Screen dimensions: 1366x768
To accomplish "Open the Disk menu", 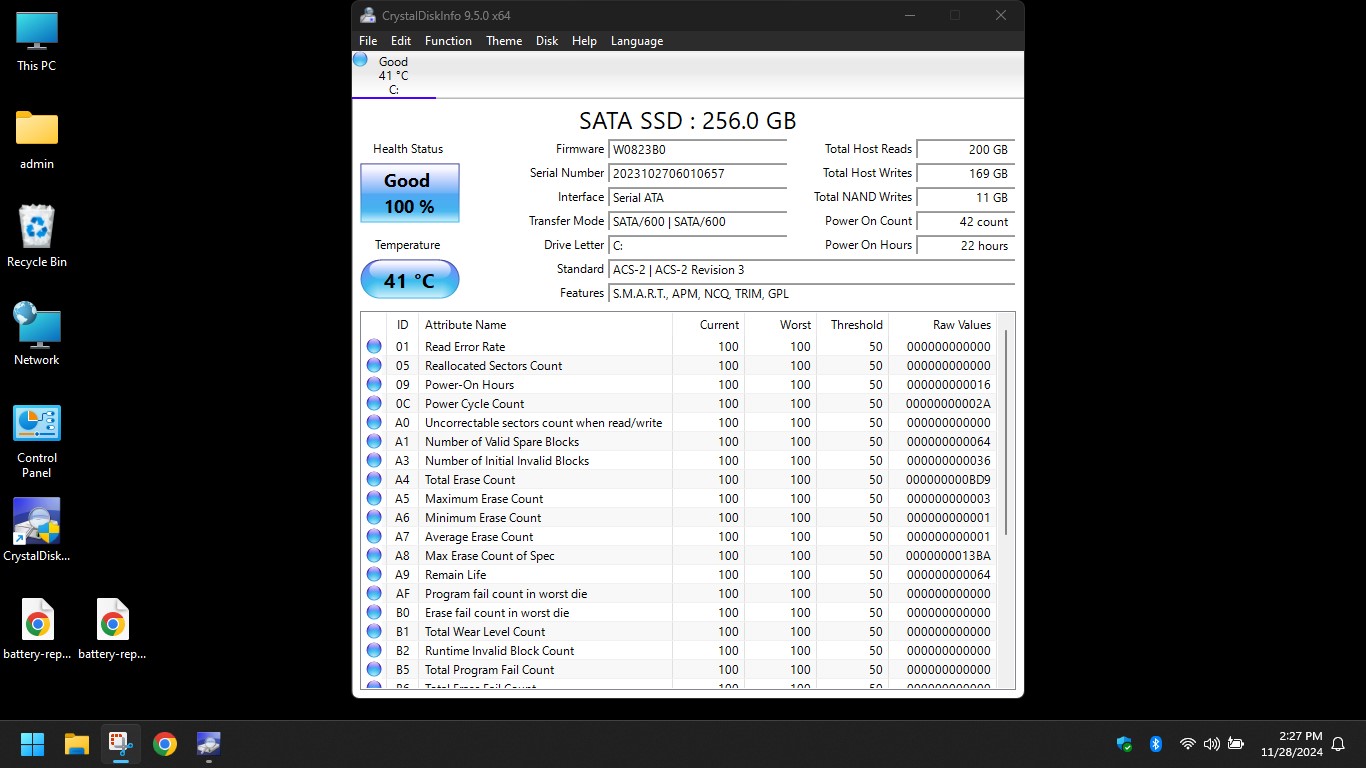I will [x=547, y=41].
